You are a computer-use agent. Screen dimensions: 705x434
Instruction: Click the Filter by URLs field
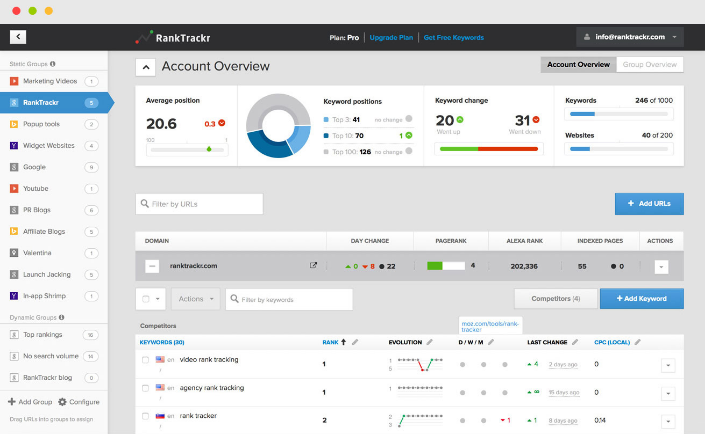click(199, 204)
